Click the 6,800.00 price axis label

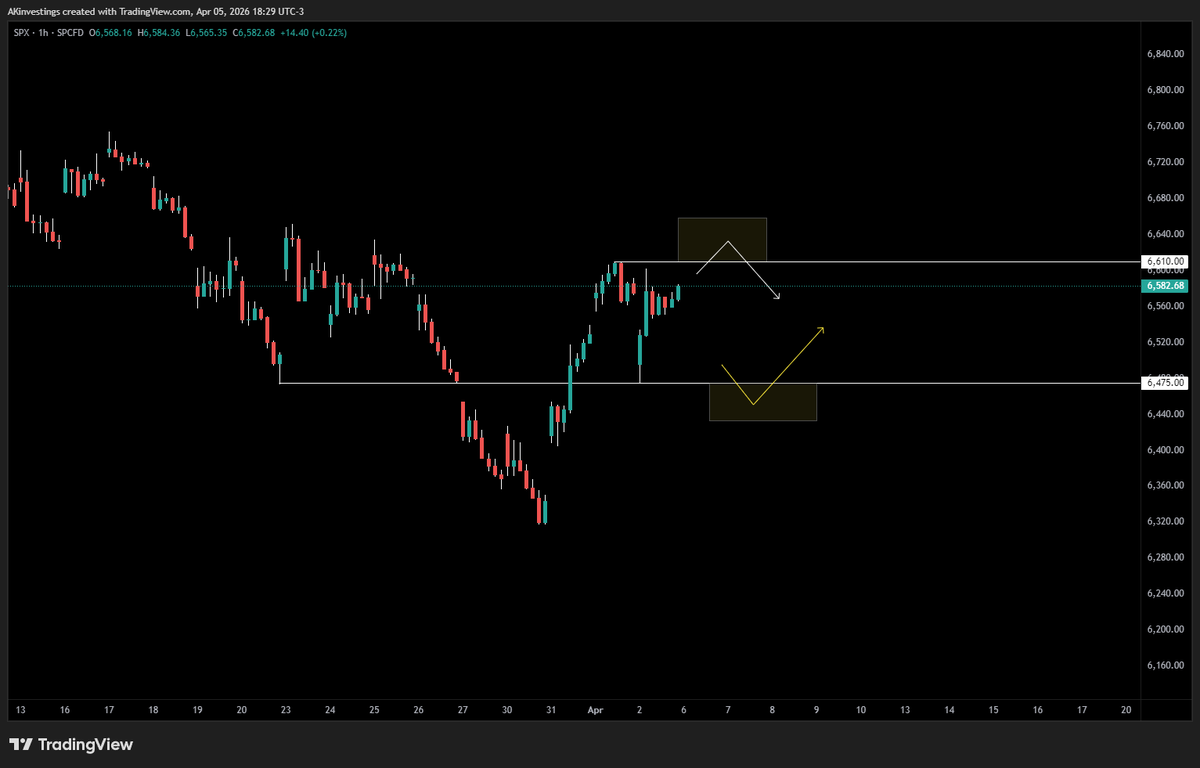click(1165, 90)
